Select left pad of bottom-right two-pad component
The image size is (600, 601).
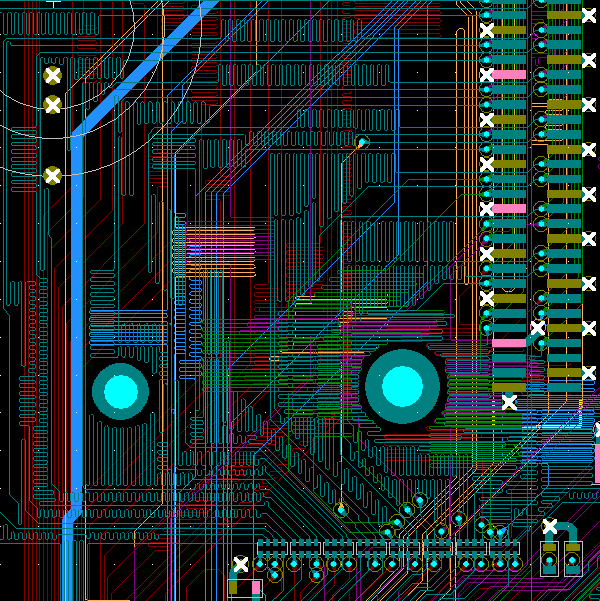point(549,558)
